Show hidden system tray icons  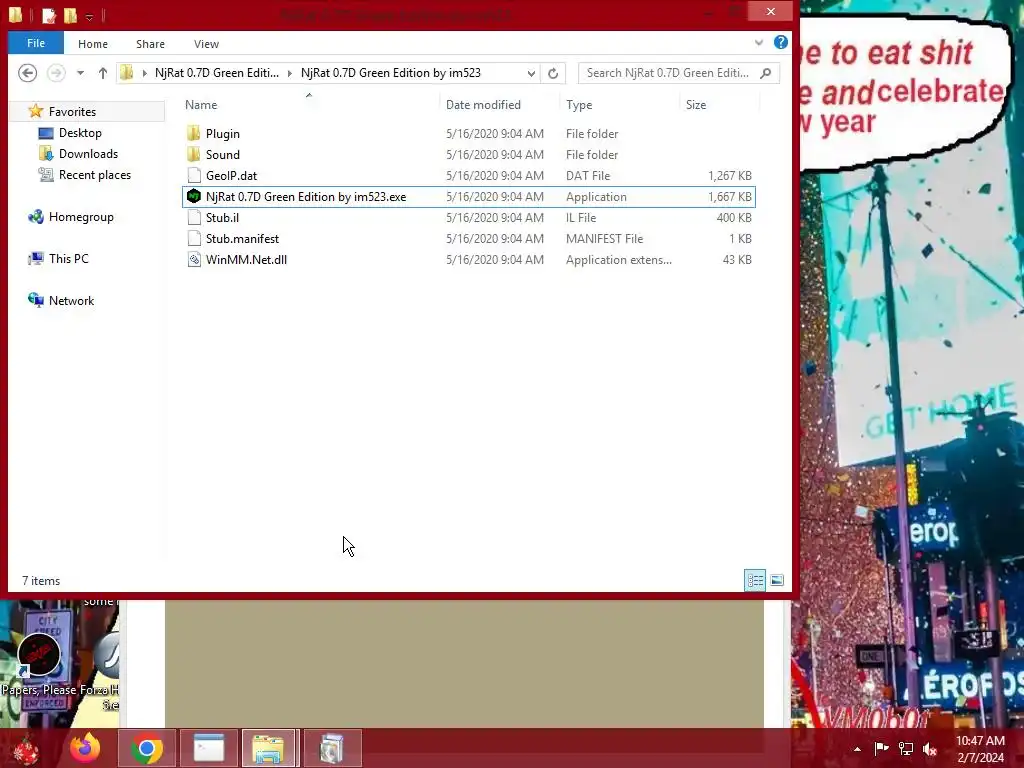857,749
